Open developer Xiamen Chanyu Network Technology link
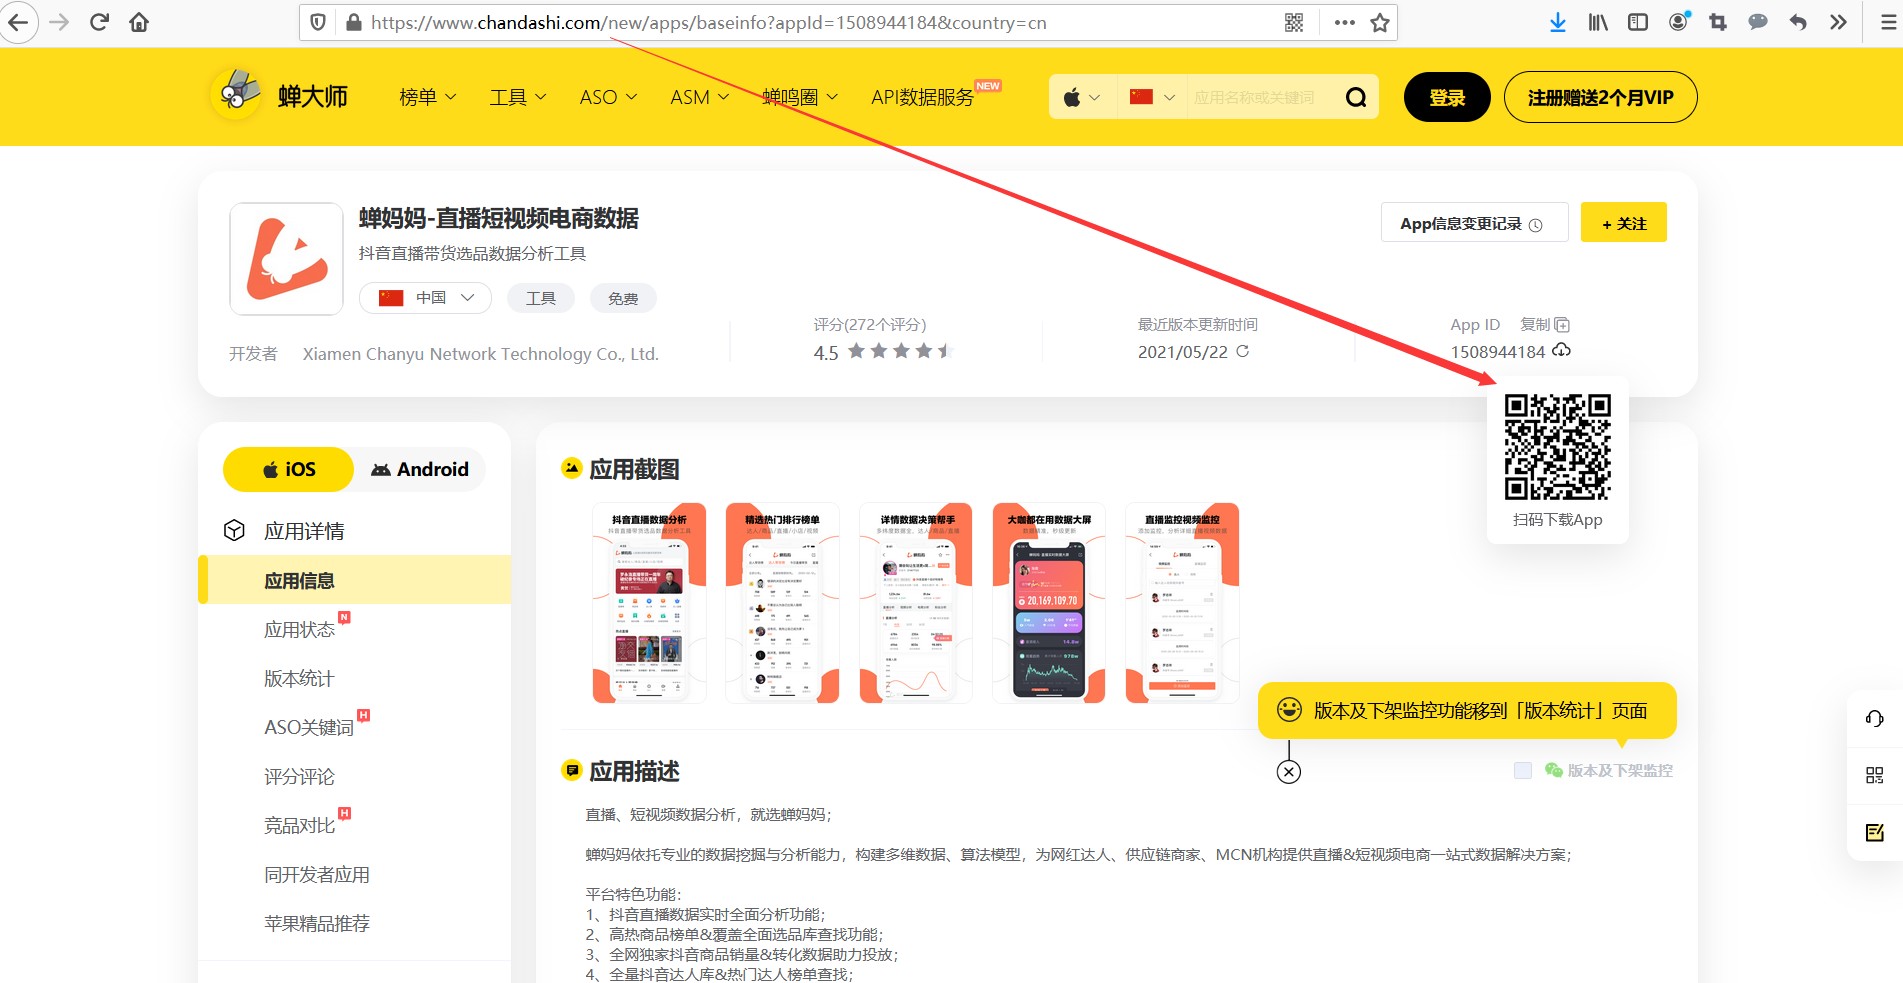The height and width of the screenshot is (983, 1903). coord(481,354)
